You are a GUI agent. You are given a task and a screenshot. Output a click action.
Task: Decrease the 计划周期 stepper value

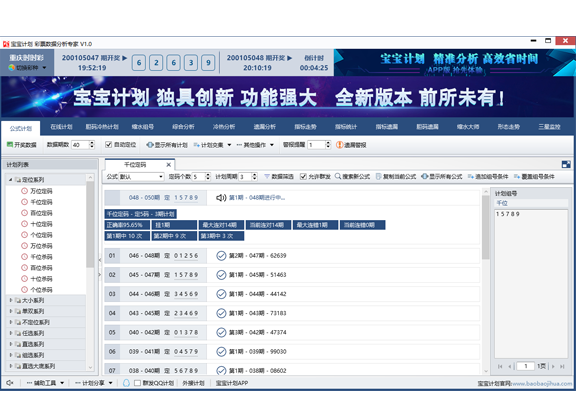(x=254, y=179)
